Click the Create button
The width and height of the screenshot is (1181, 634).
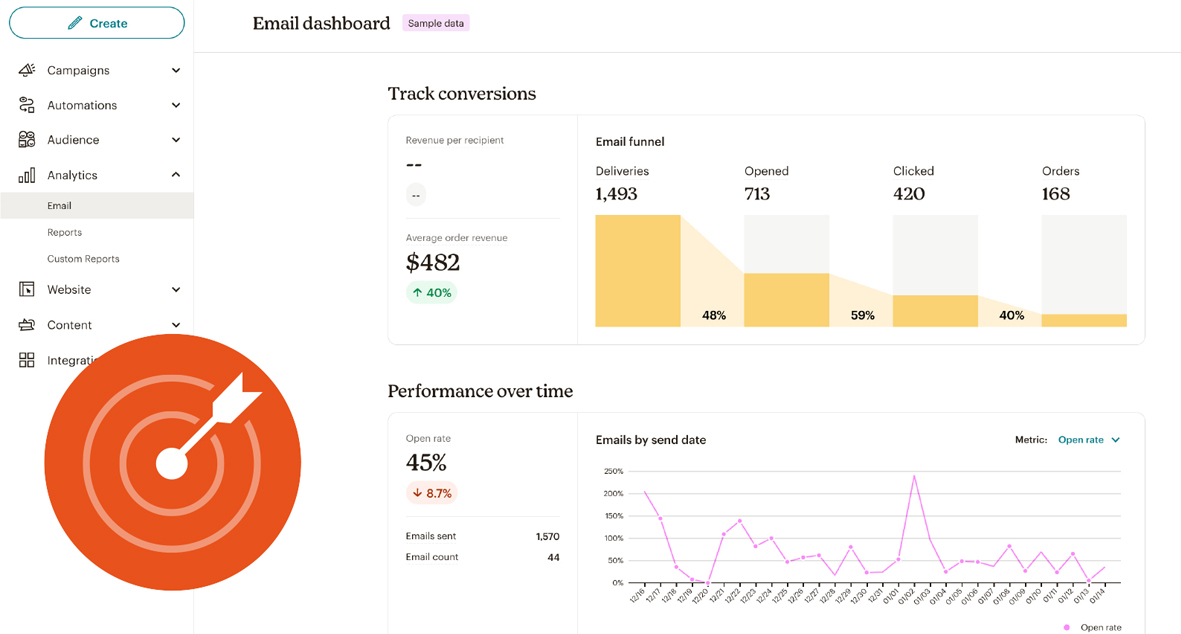(96, 23)
